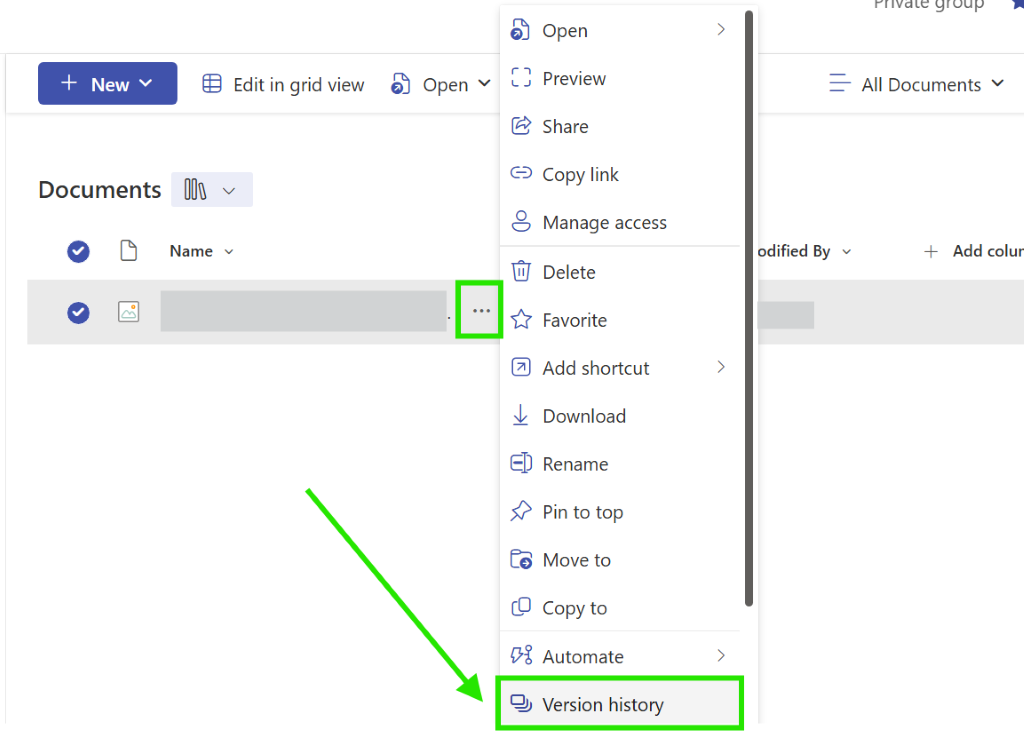The width and height of the screenshot is (1024, 731).
Task: Choose Copy link in the menu
Action: click(620, 174)
